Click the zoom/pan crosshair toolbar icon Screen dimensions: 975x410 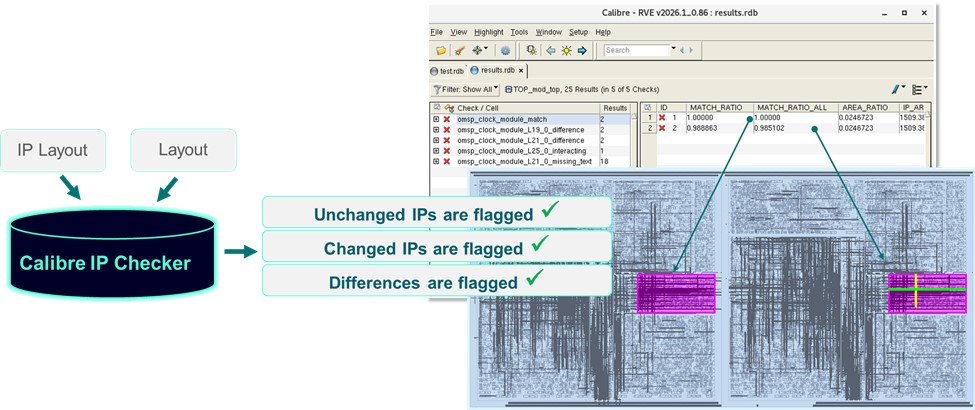coord(477,50)
